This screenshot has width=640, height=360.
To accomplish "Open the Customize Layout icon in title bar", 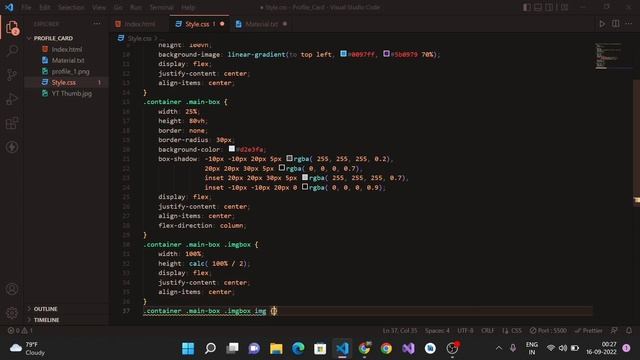I will [564, 7].
